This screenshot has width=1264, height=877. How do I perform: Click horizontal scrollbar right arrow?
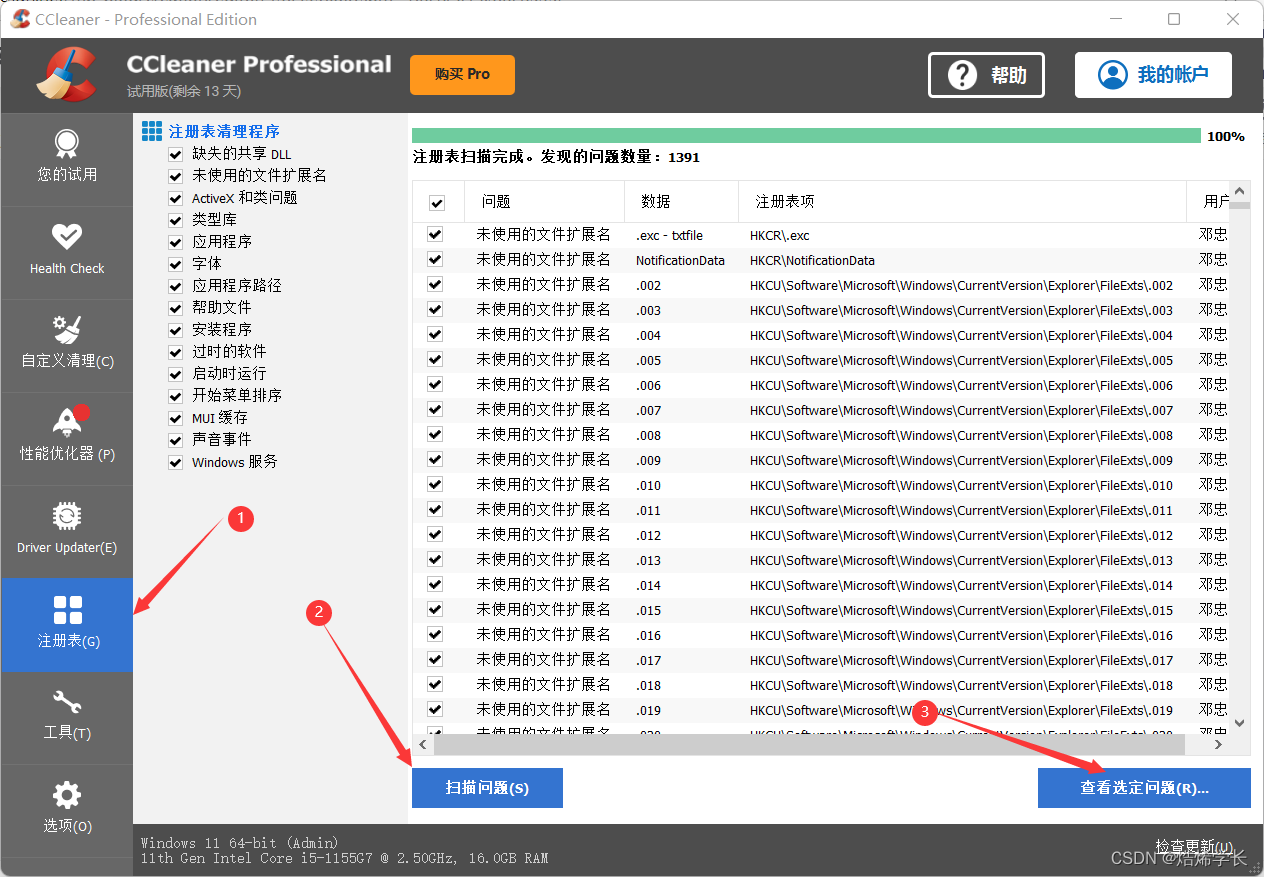tap(1218, 745)
